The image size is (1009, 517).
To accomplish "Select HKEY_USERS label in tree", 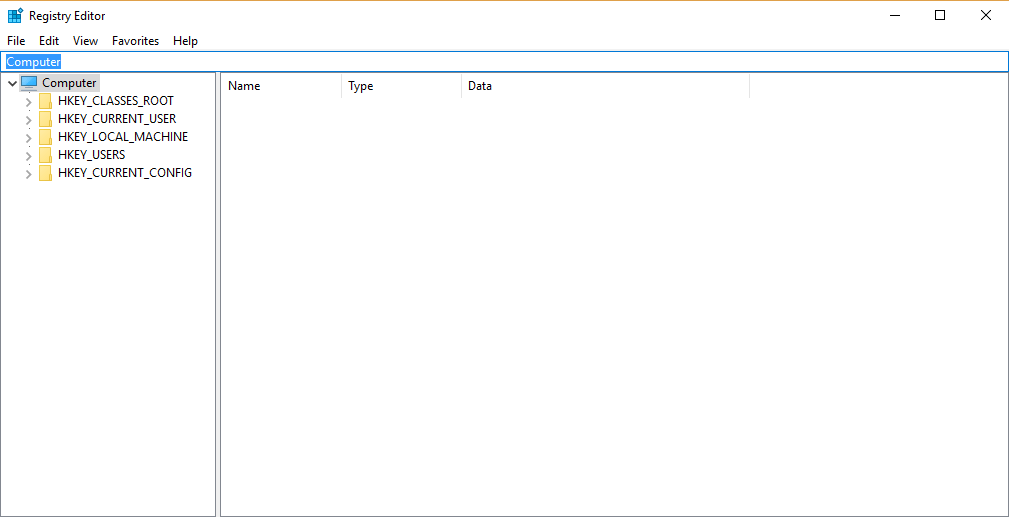I will (91, 155).
